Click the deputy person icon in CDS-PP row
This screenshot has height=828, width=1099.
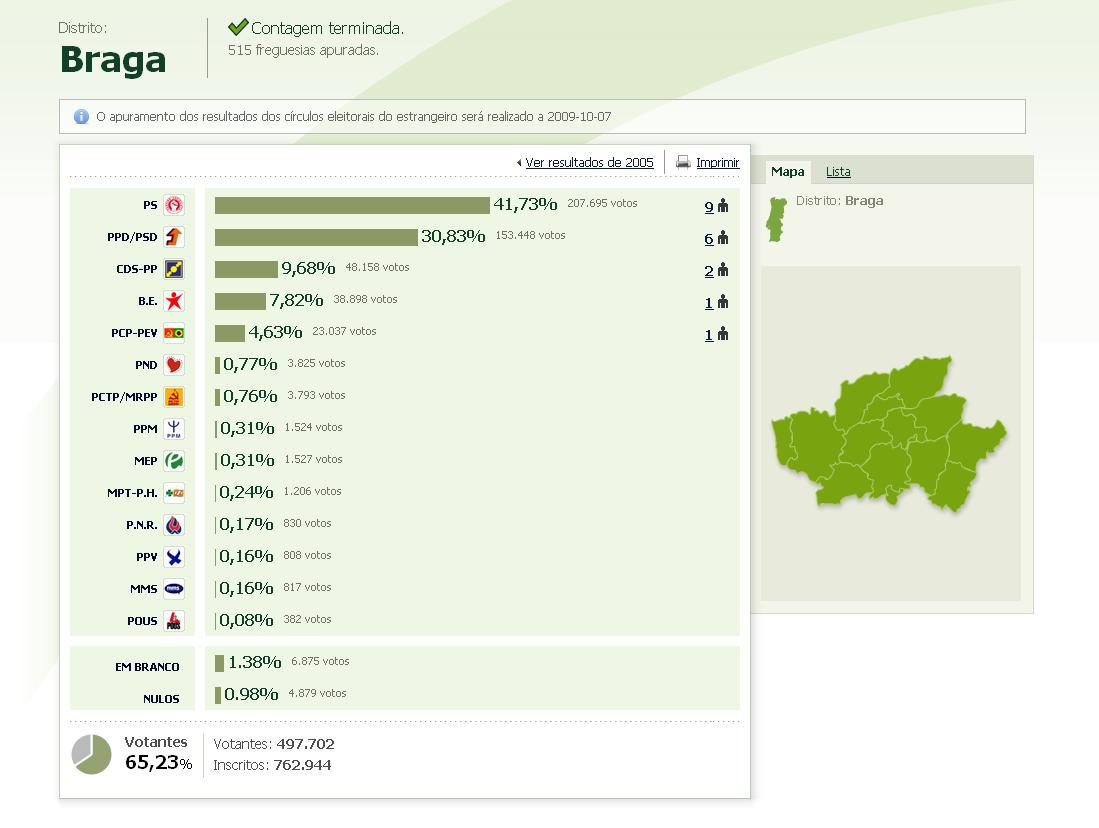tap(723, 270)
